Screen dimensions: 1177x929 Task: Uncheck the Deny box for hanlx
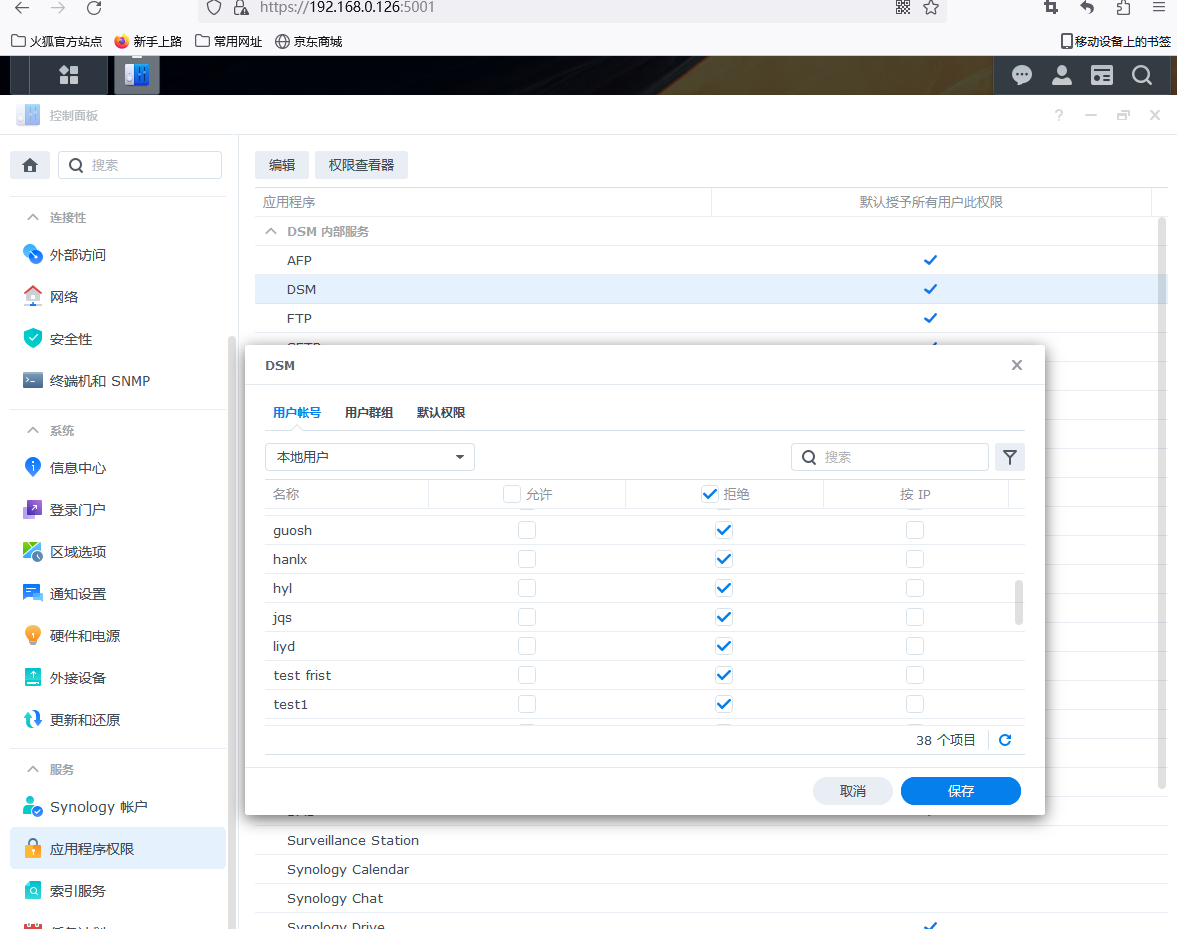[724, 559]
